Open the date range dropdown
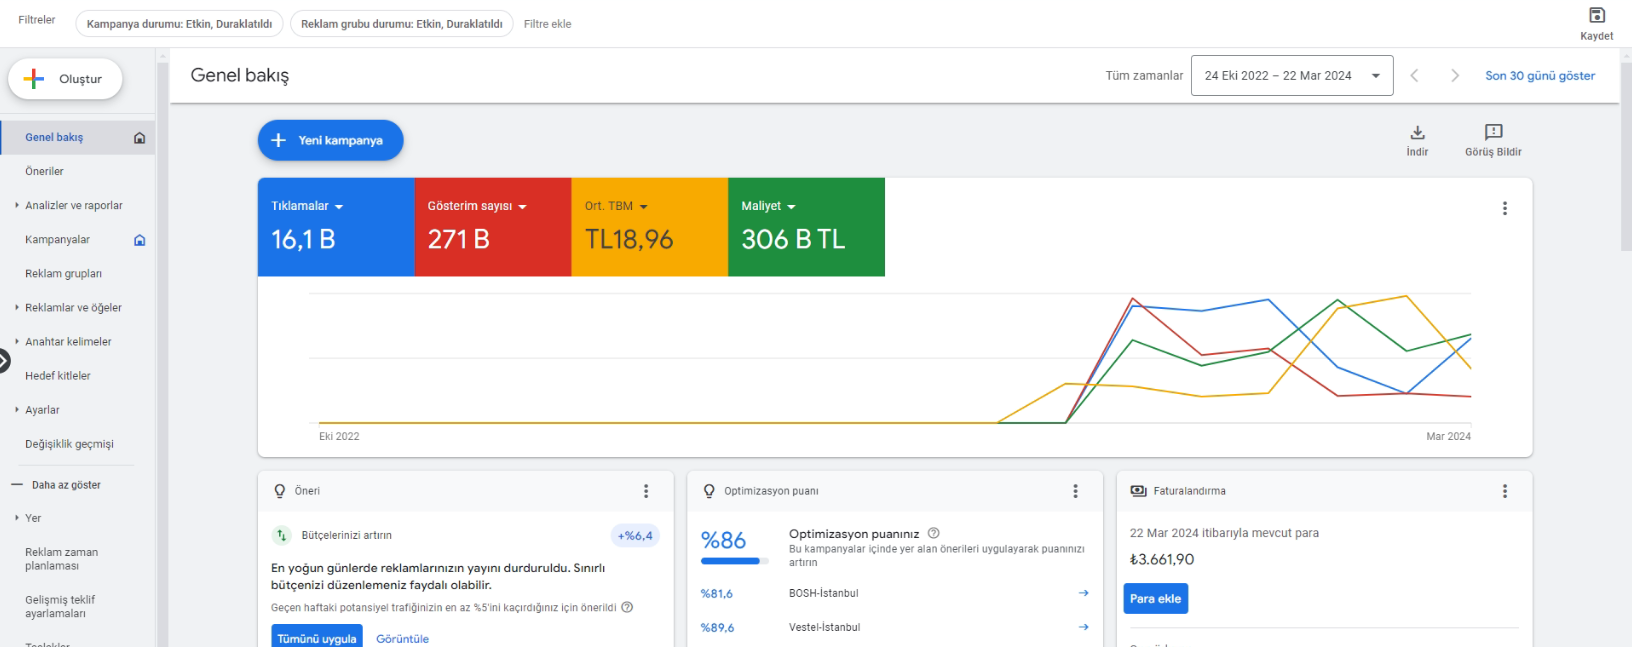 (1292, 76)
